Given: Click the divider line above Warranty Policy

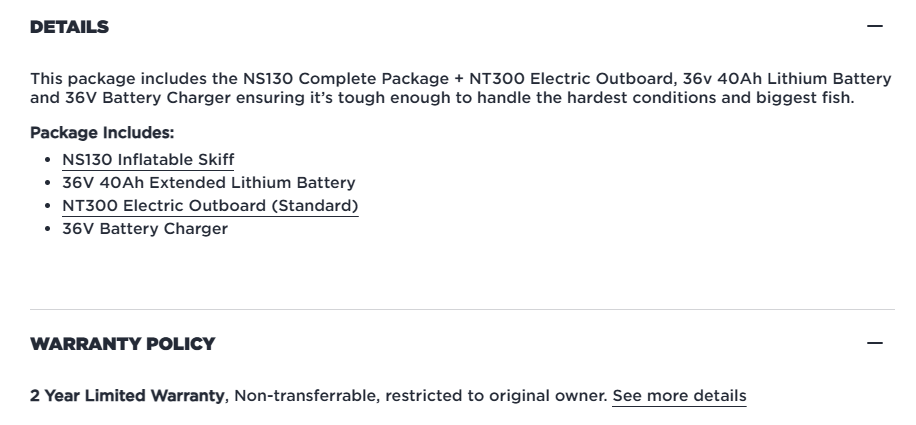Looking at the screenshot, I should (462, 309).
